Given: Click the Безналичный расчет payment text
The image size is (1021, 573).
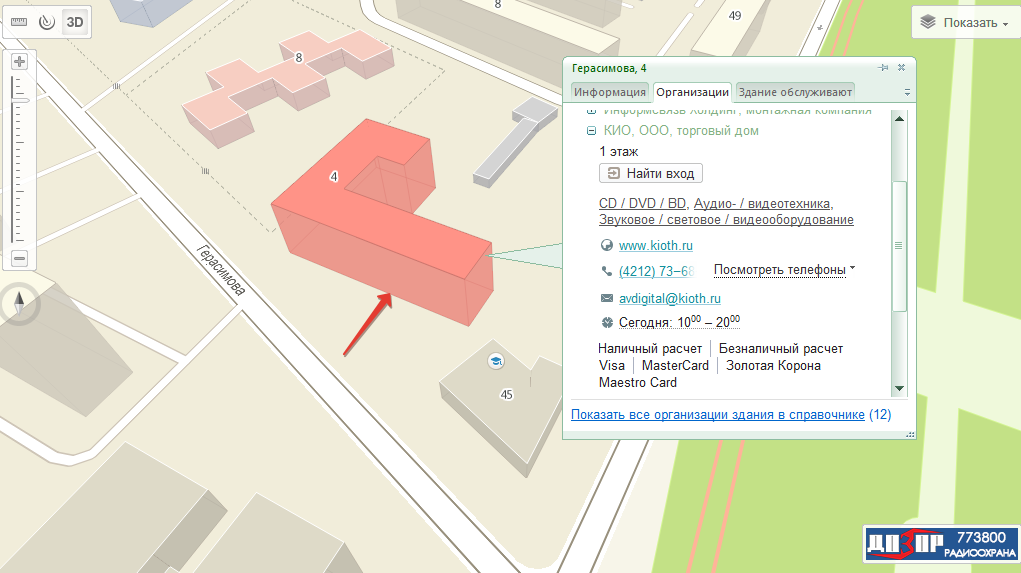Looking at the screenshot, I should click(x=781, y=349).
